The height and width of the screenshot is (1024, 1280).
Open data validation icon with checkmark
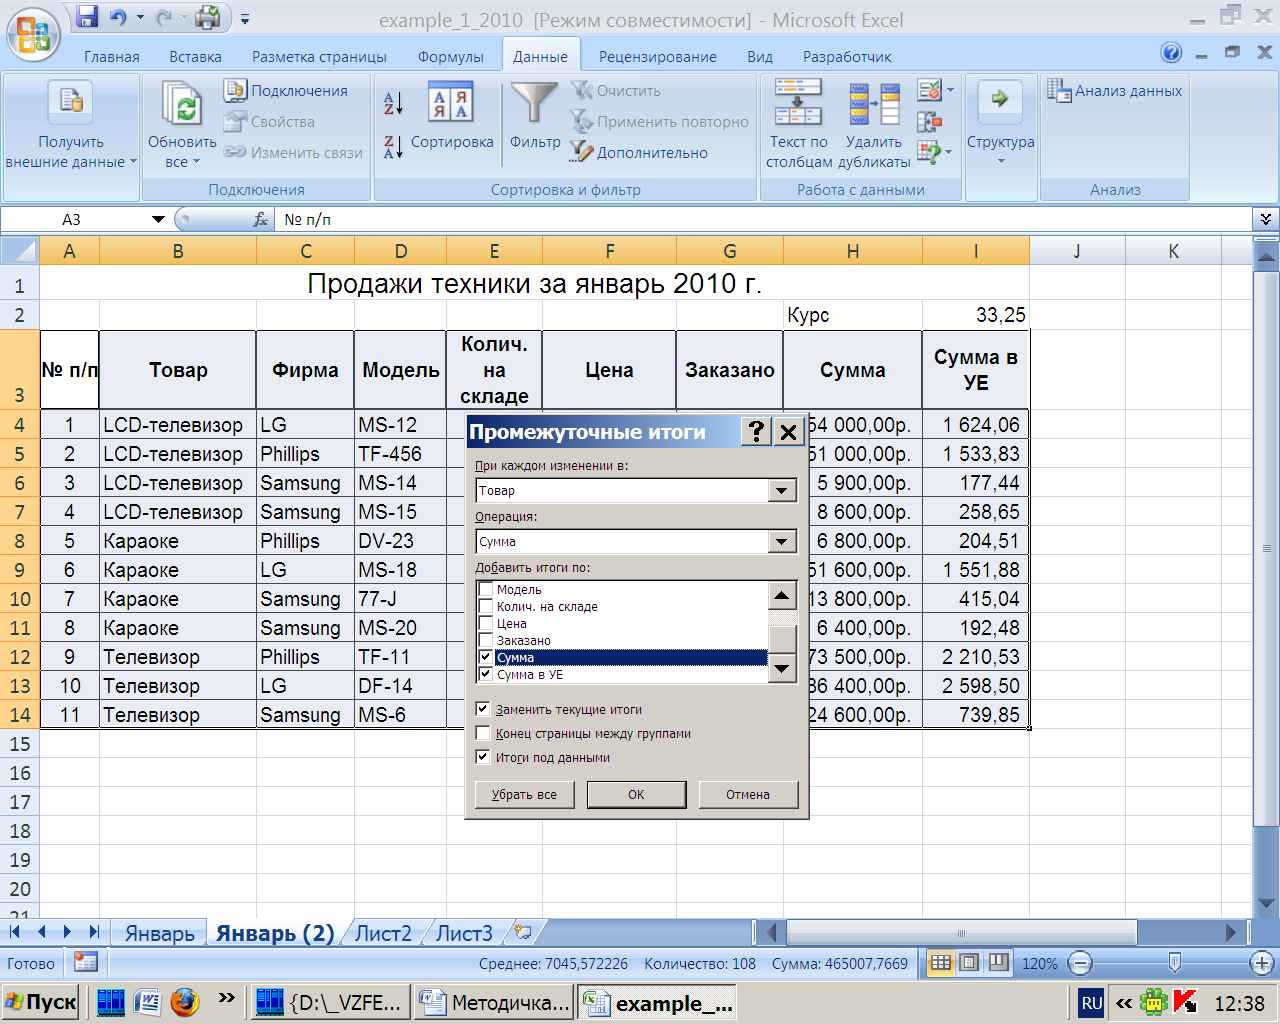pyautogui.click(x=929, y=91)
